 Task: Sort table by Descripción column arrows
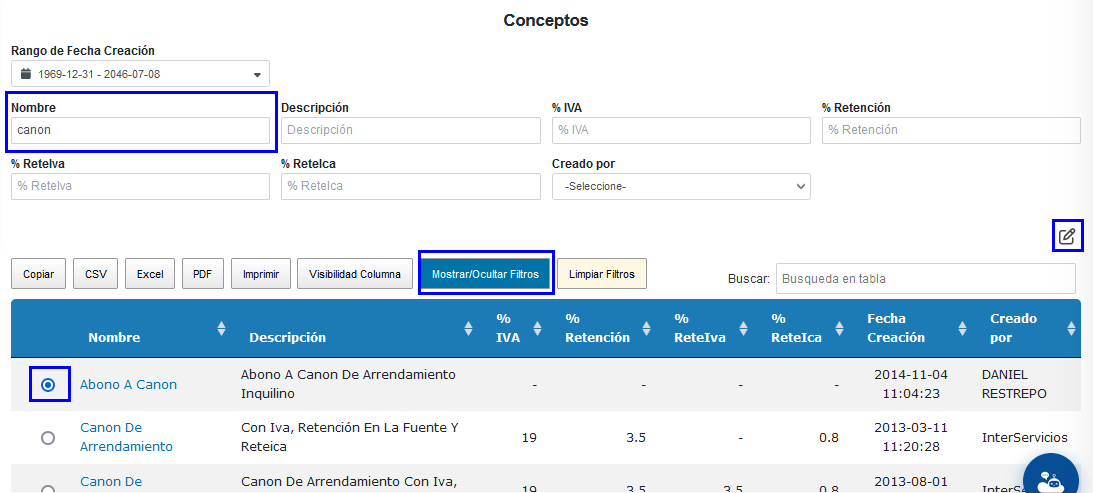point(468,328)
